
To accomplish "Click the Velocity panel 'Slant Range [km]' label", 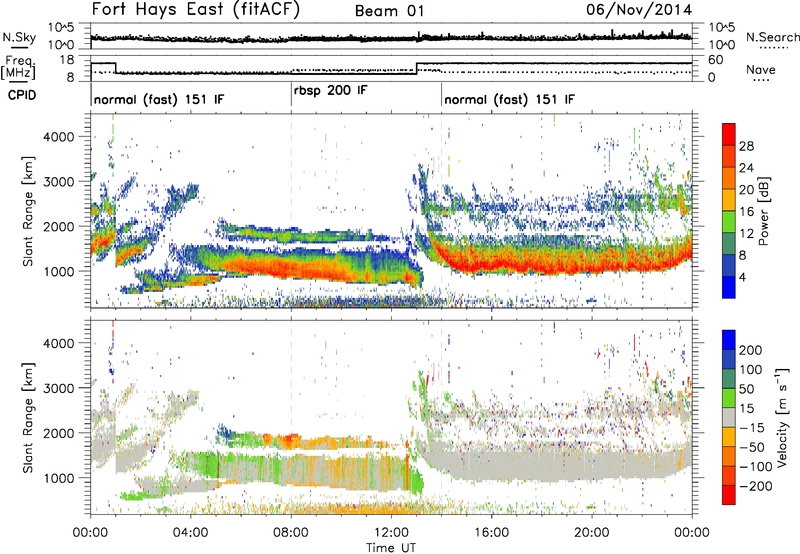I will pos(28,418).
